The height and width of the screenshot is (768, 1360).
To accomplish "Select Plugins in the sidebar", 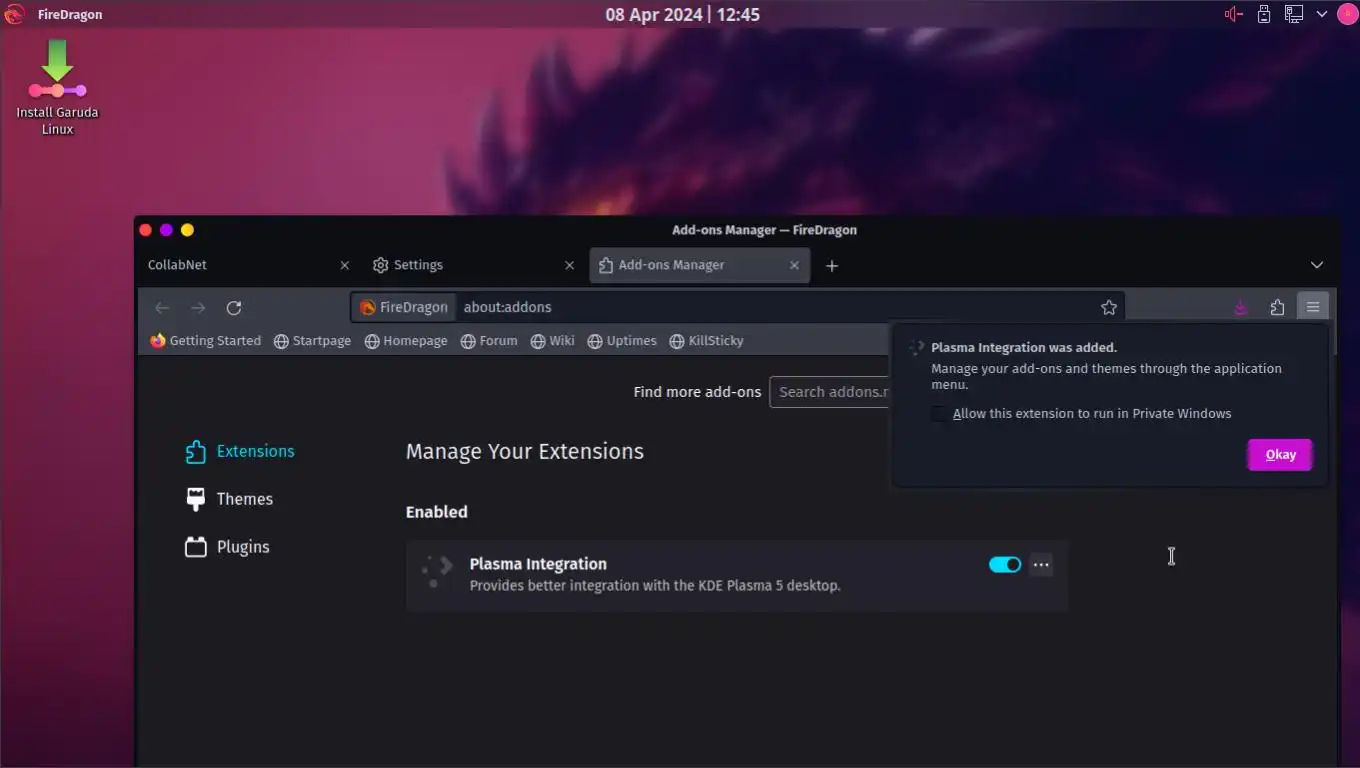I will click(x=228, y=547).
